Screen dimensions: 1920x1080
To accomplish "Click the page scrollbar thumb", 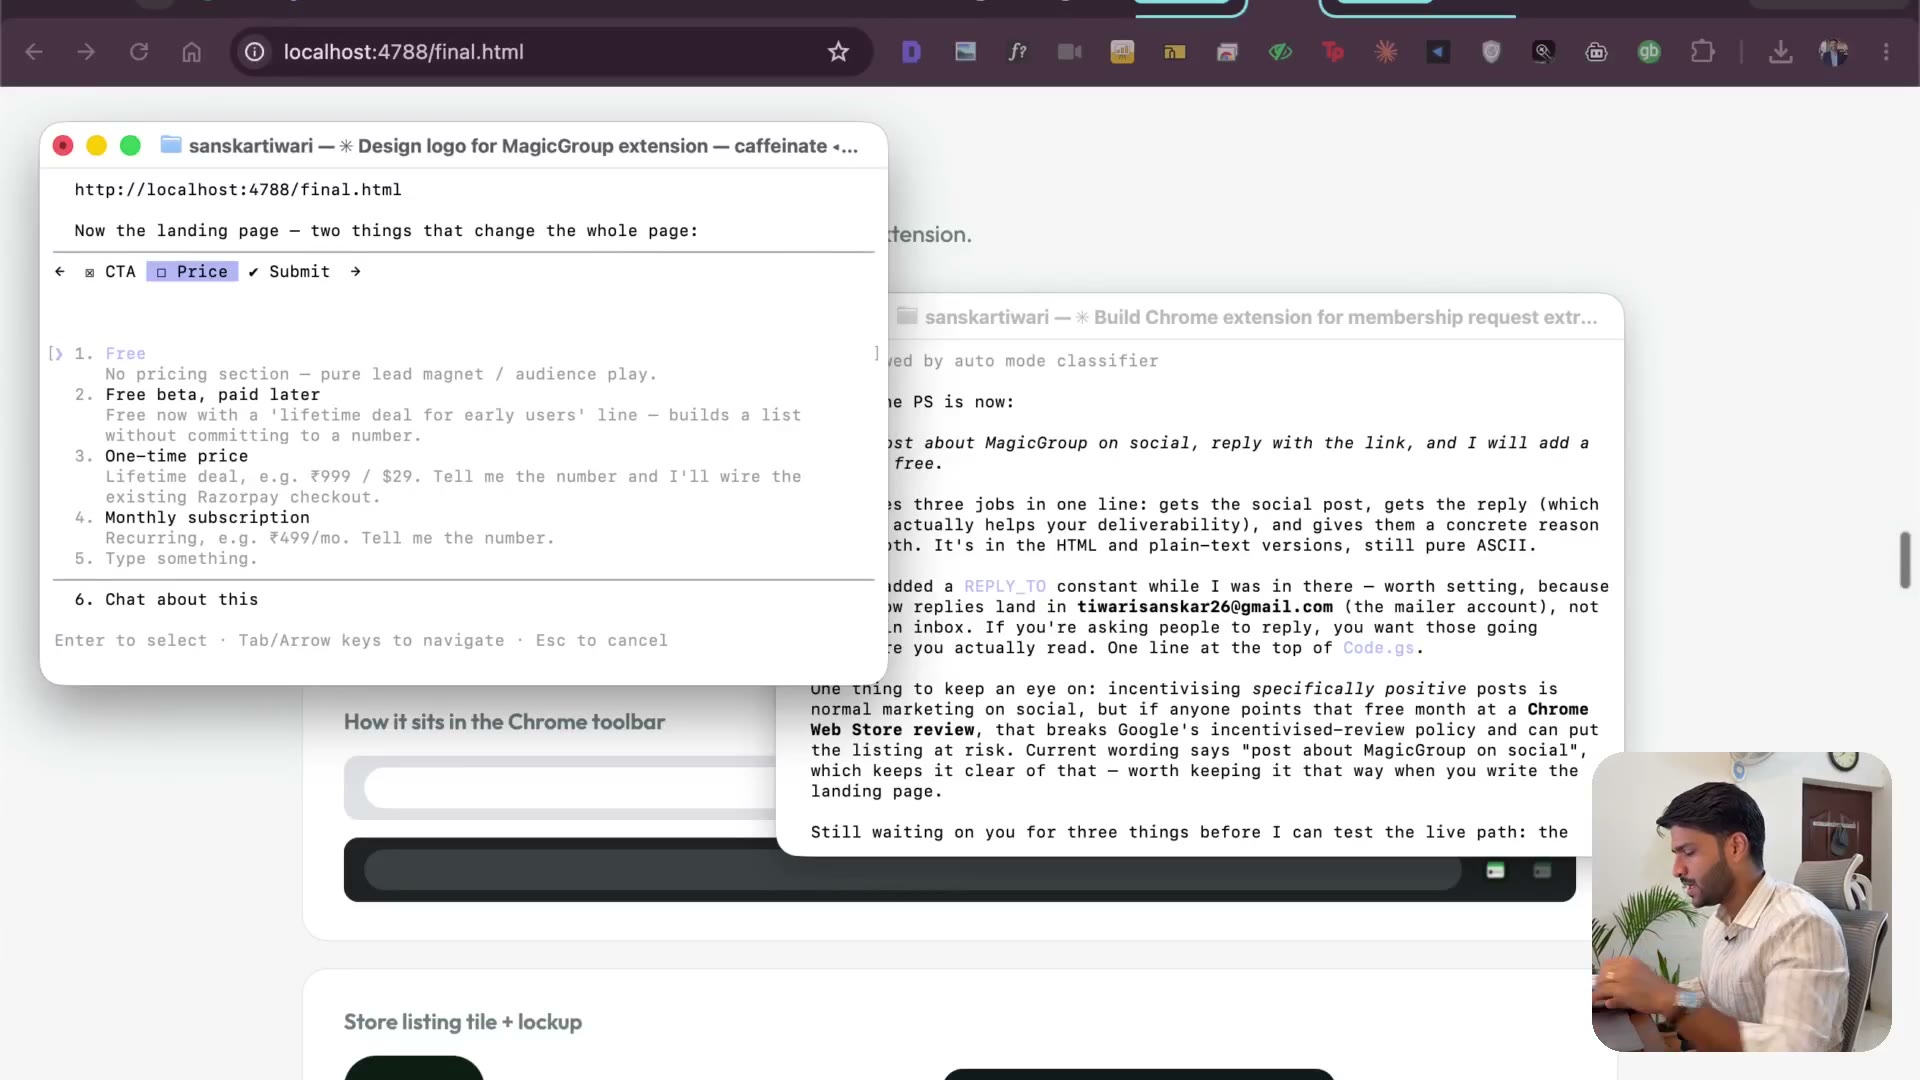I will (1906, 560).
